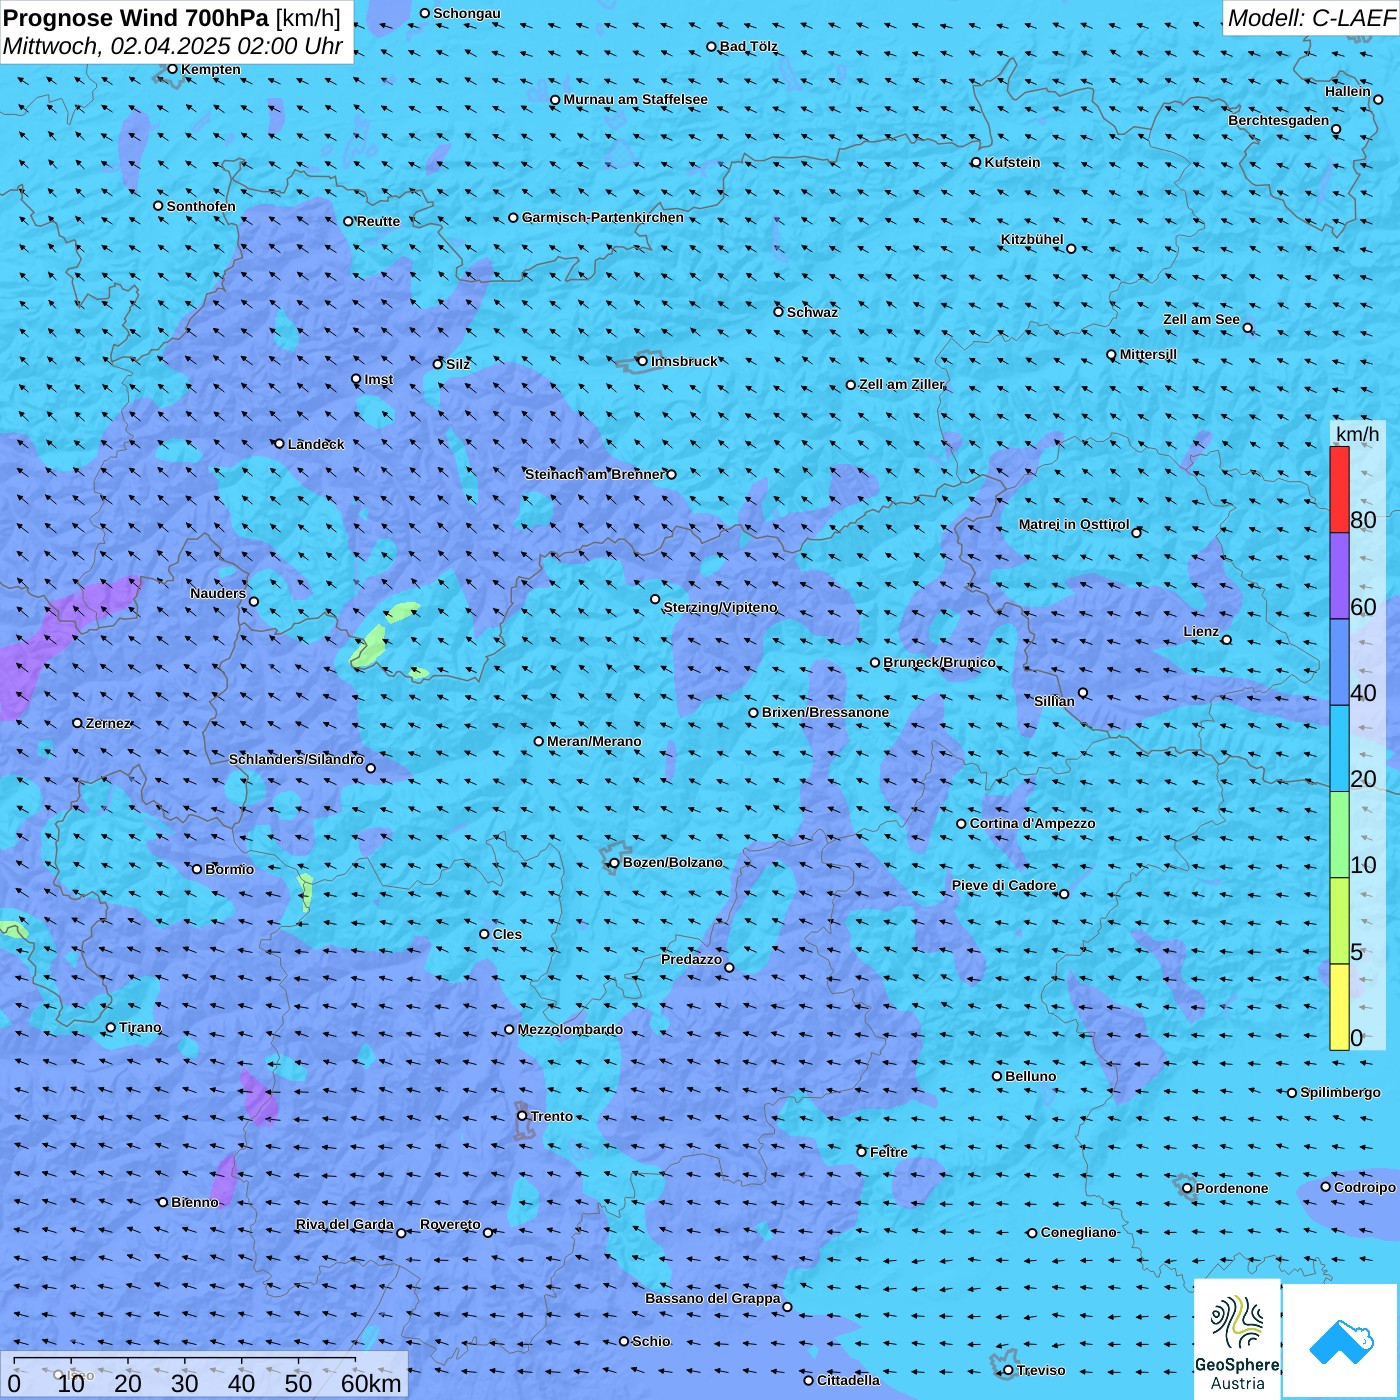Select the Kufstein city marker circle

click(976, 162)
